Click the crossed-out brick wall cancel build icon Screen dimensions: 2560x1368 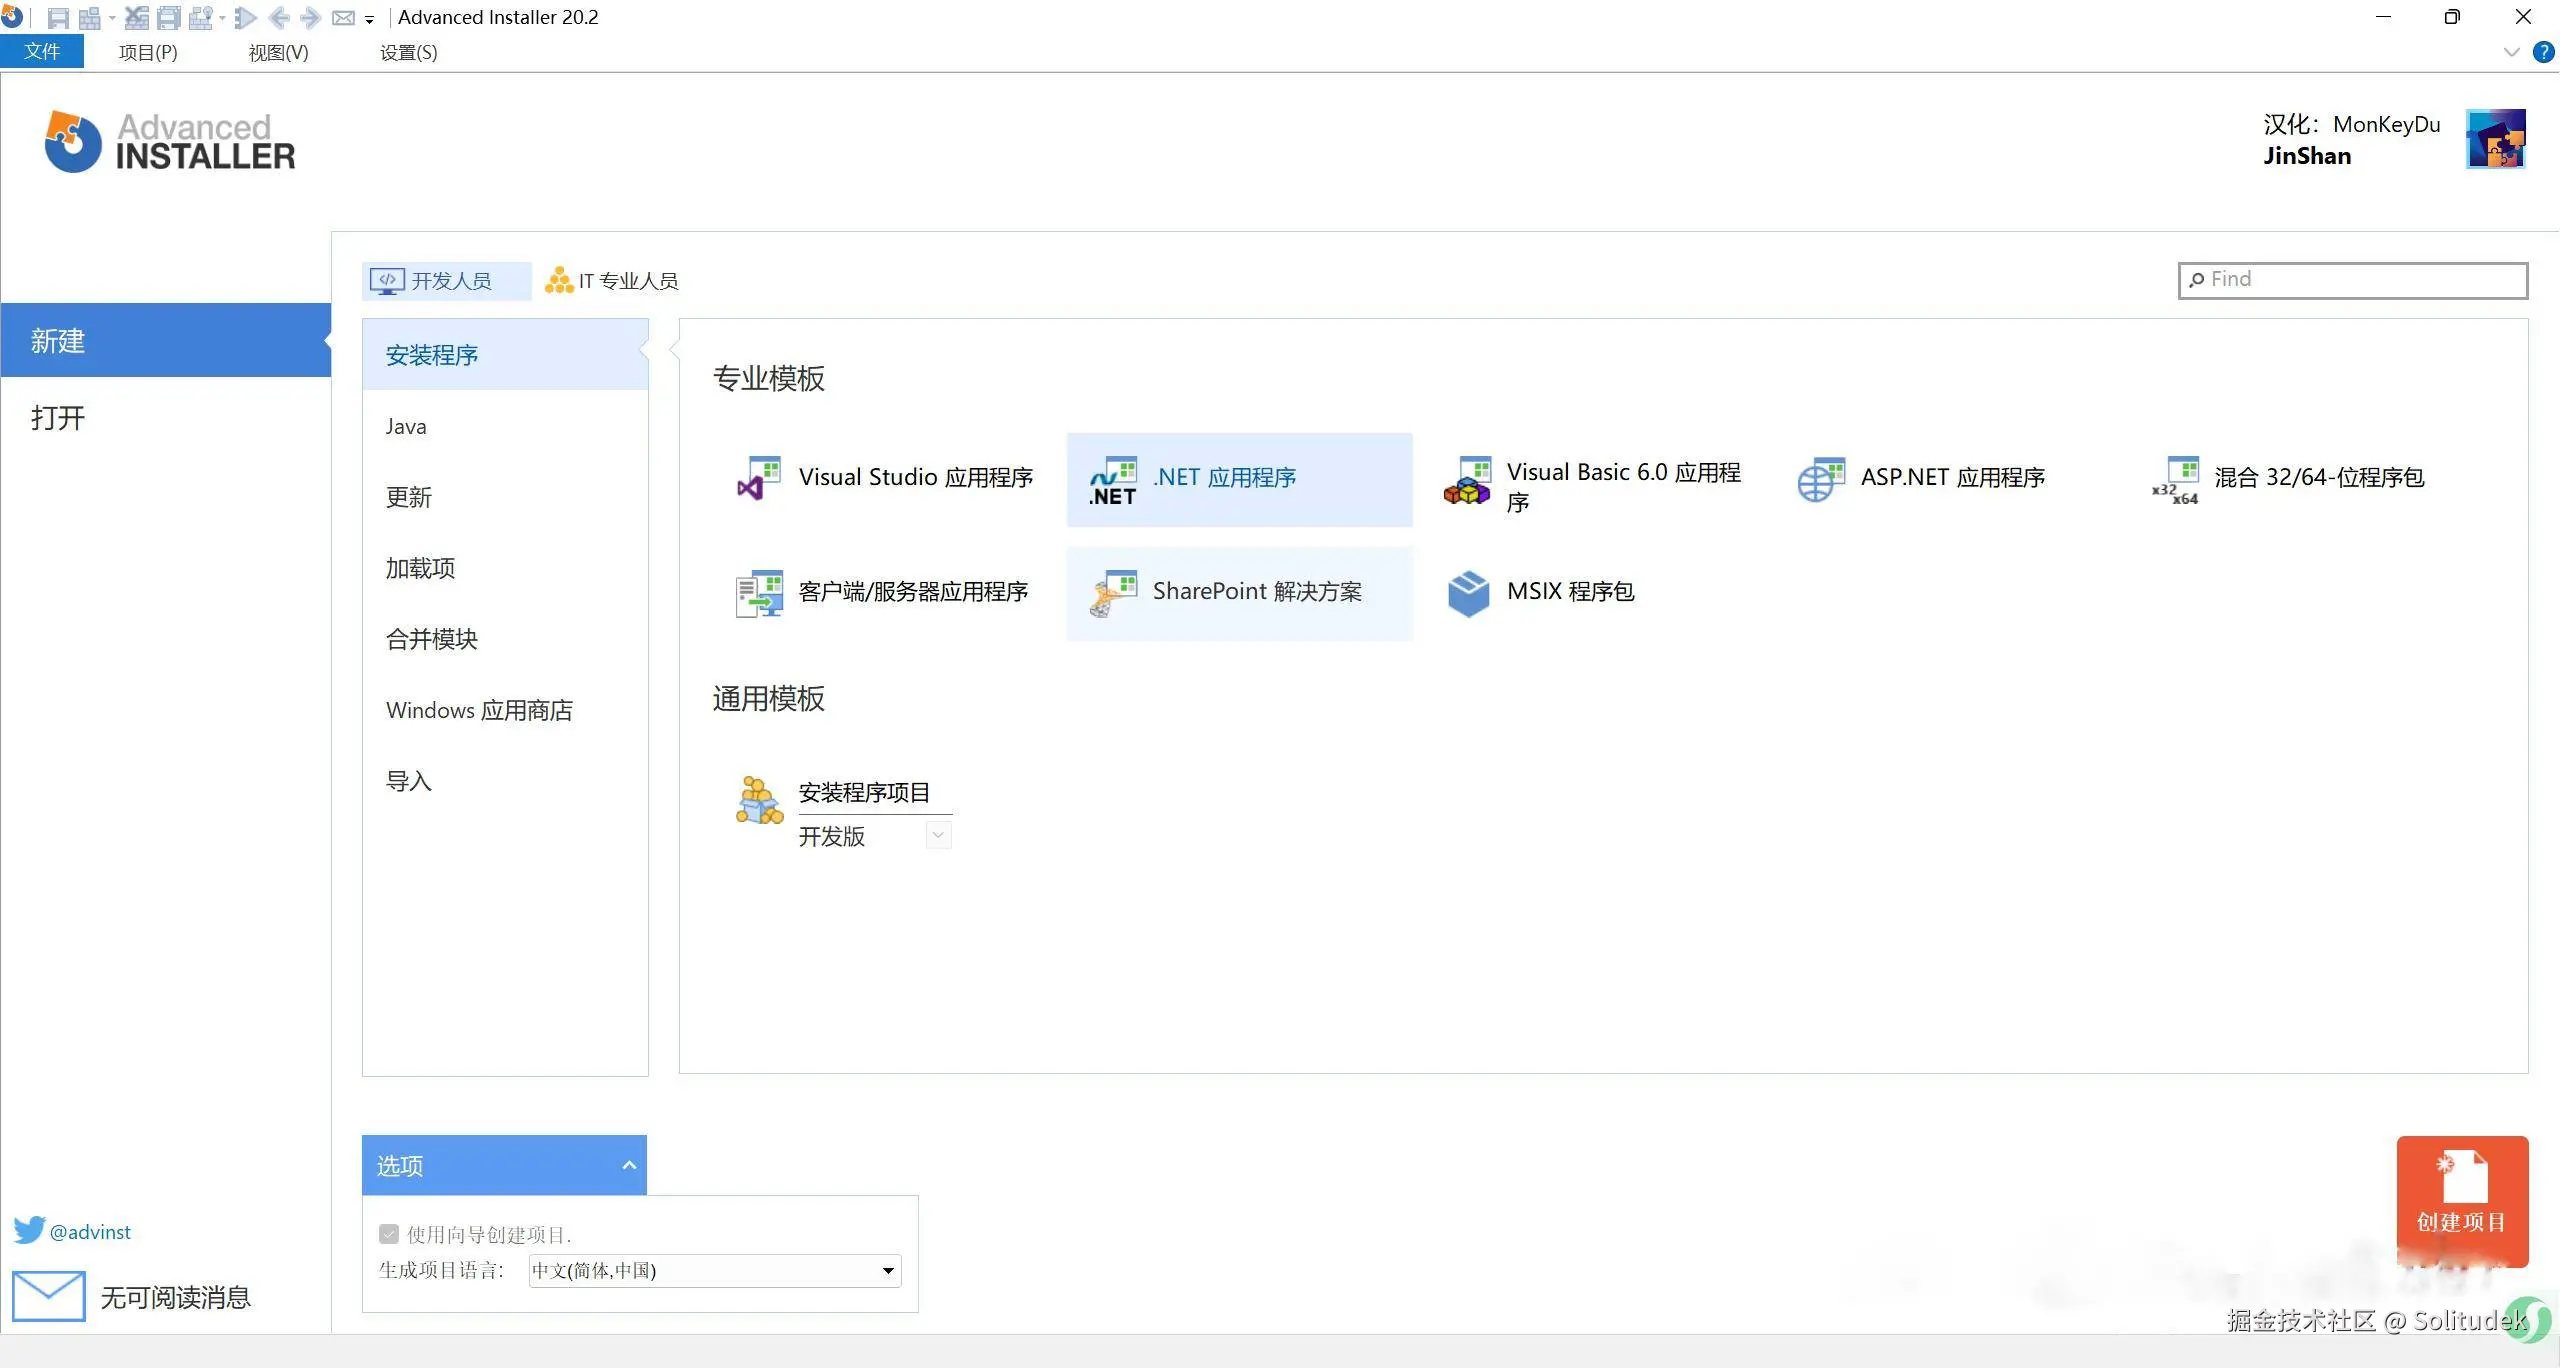137,18
